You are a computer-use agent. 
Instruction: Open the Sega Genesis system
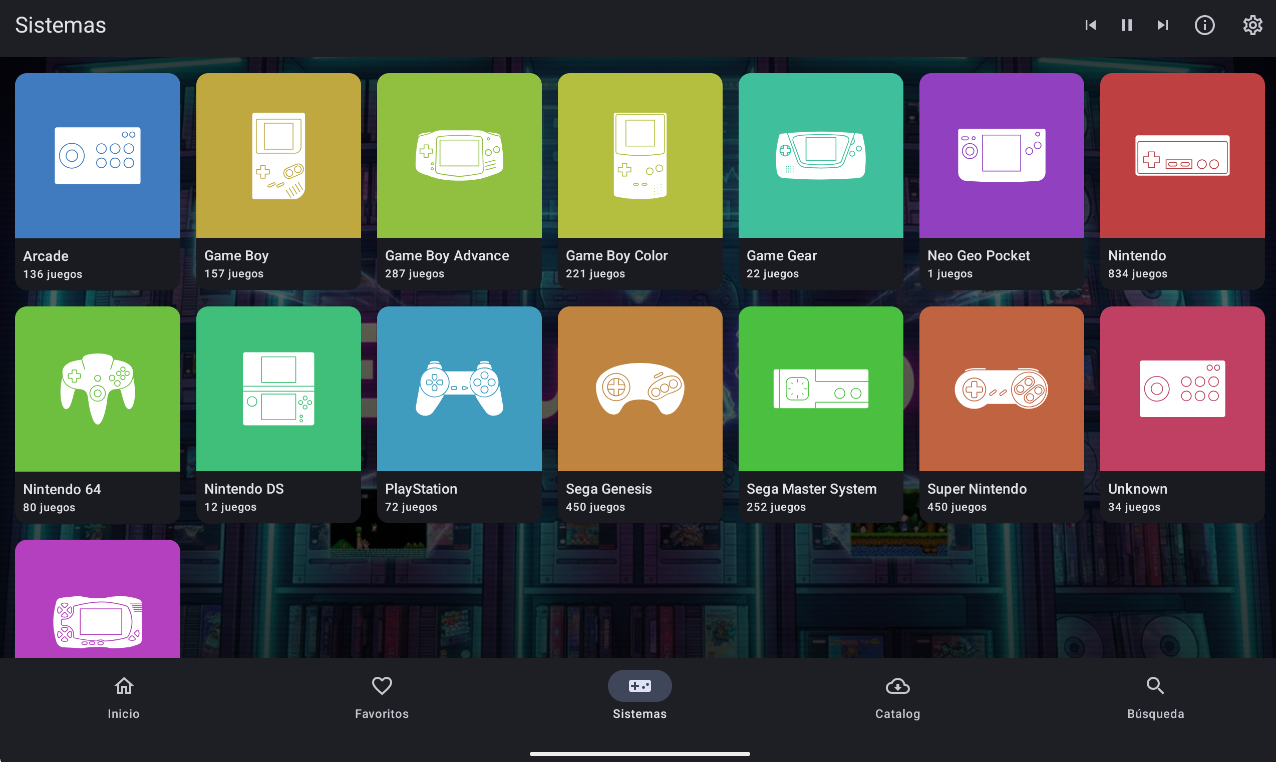(x=640, y=390)
